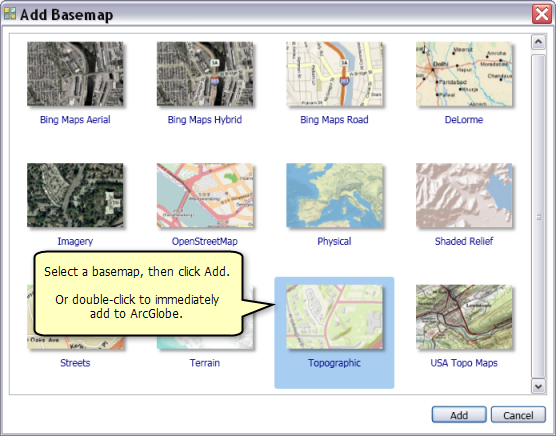556x436 pixels.
Task: Pick the Bing Maps Road thumbnail
Action: [334, 74]
